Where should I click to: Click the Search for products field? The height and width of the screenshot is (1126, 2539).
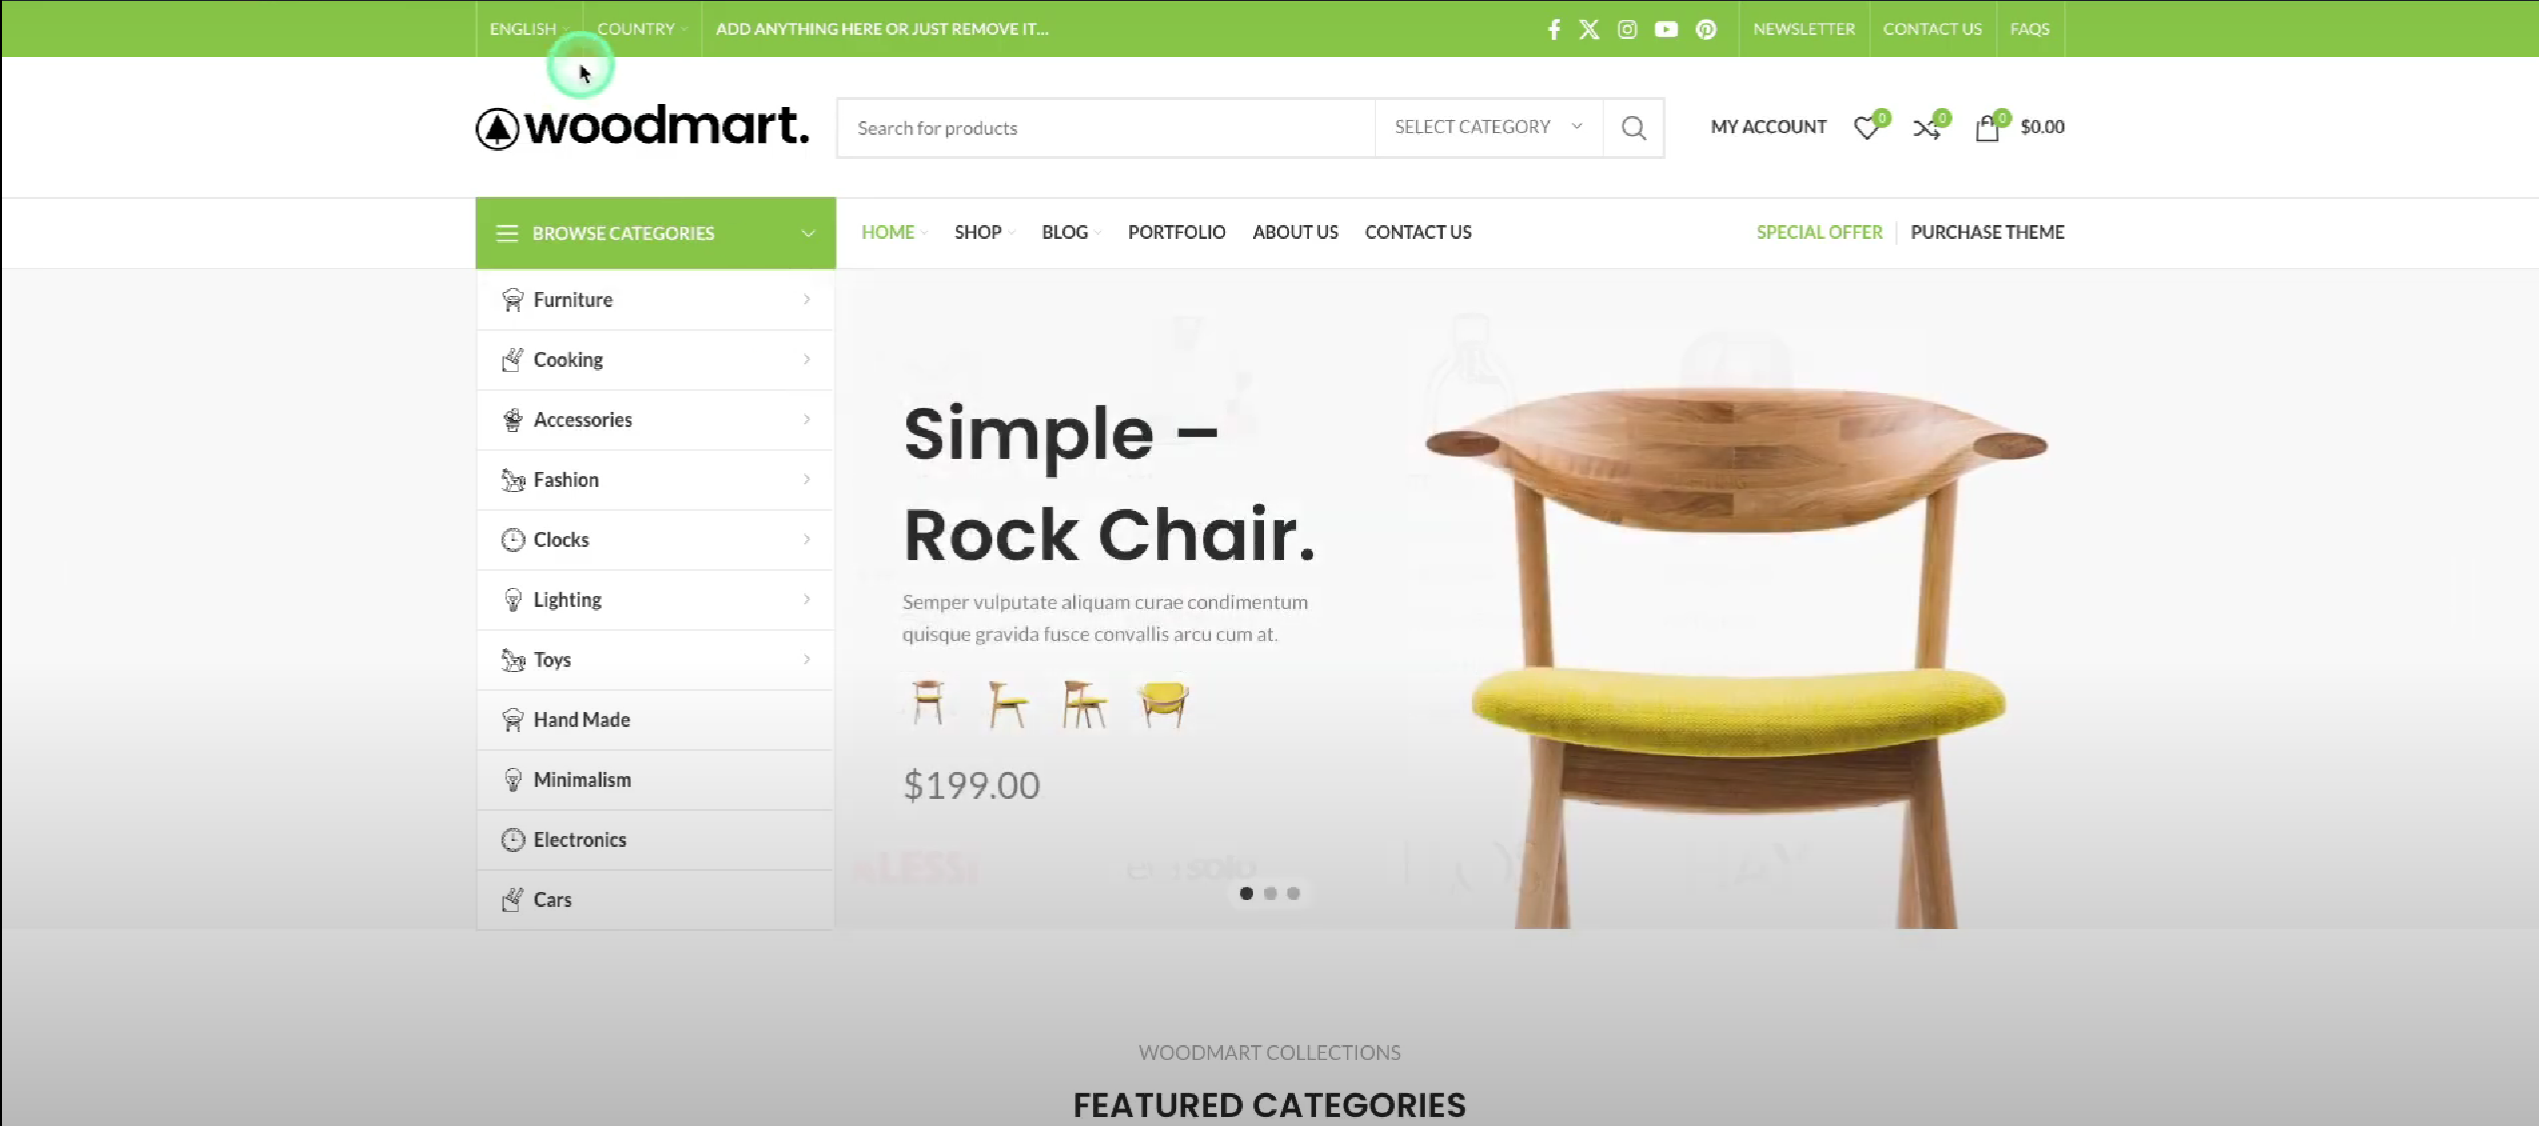1105,128
